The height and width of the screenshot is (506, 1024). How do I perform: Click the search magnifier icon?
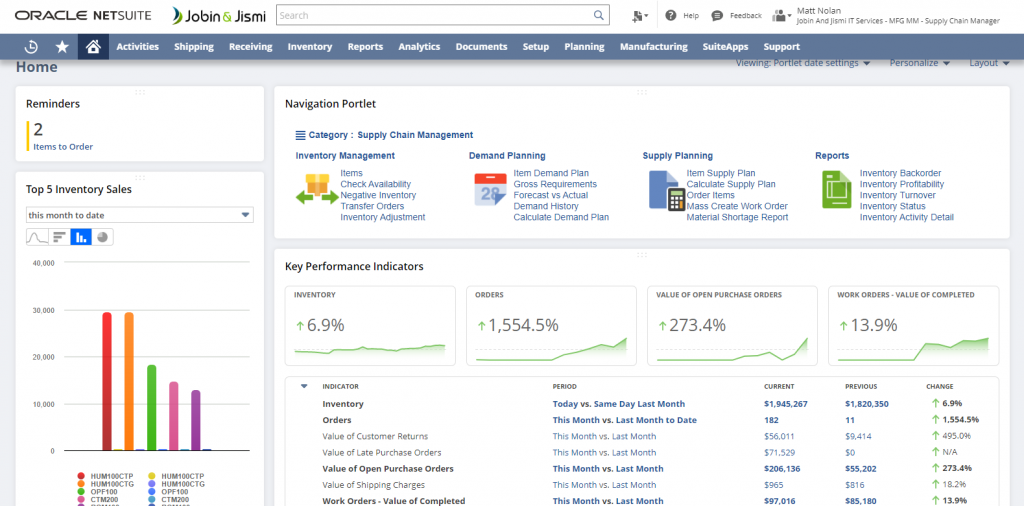(599, 16)
